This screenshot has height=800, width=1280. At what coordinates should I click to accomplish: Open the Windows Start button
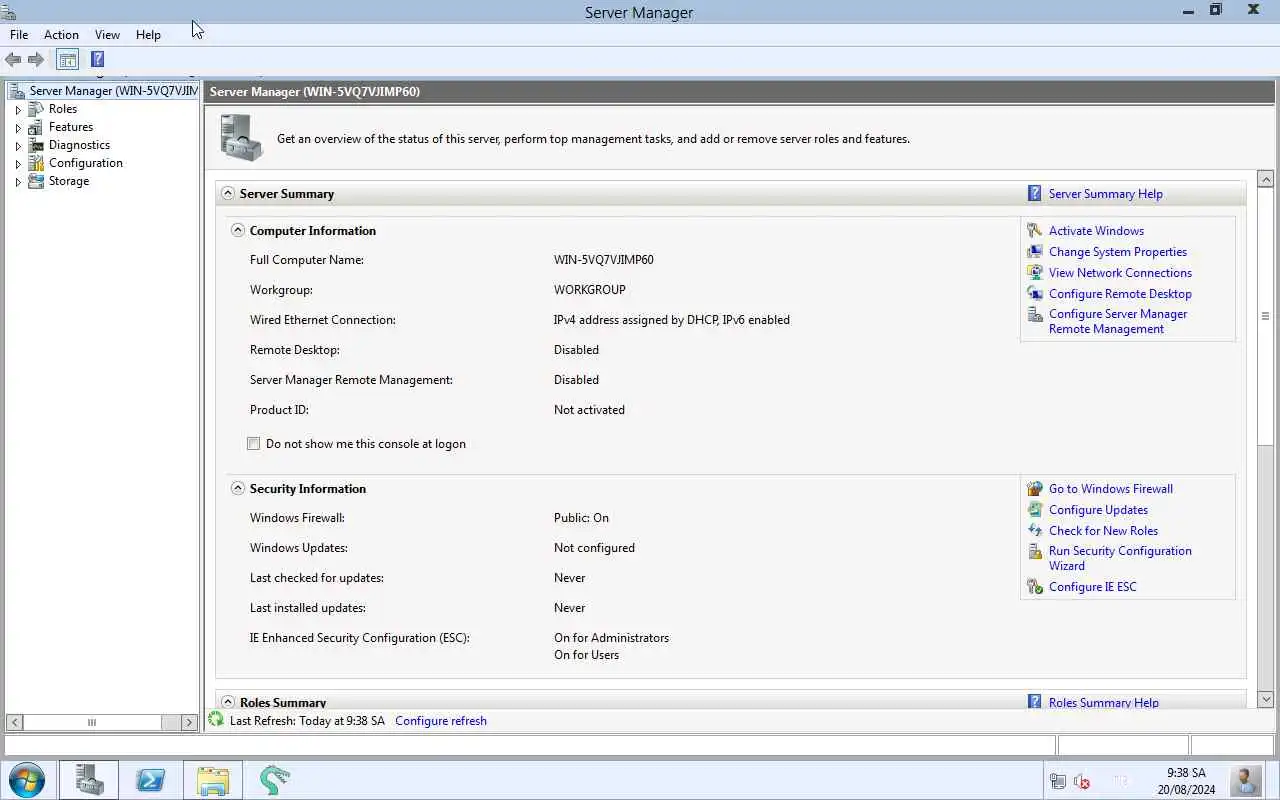(x=26, y=780)
